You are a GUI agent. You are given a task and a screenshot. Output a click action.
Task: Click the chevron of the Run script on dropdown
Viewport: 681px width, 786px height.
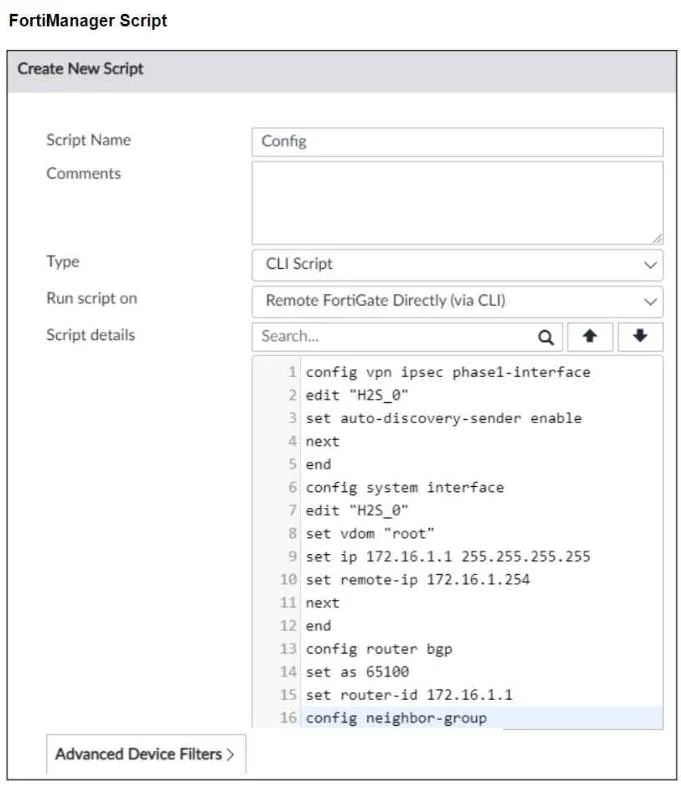click(x=650, y=302)
